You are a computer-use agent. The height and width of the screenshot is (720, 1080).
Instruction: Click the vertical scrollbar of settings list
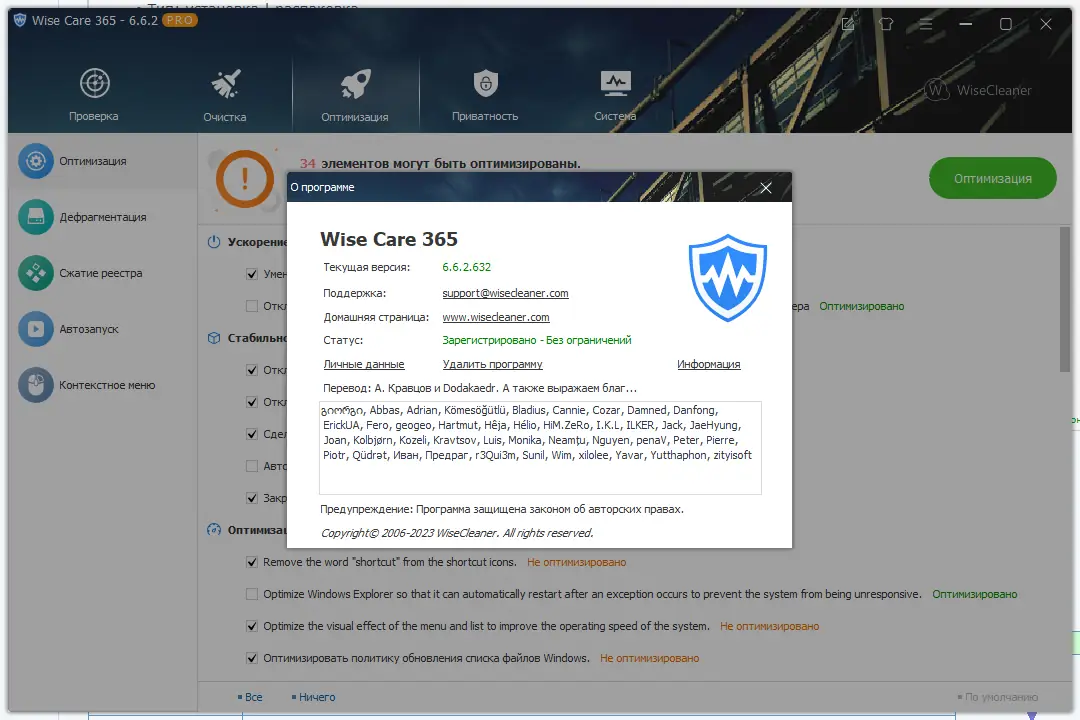tap(1065, 300)
